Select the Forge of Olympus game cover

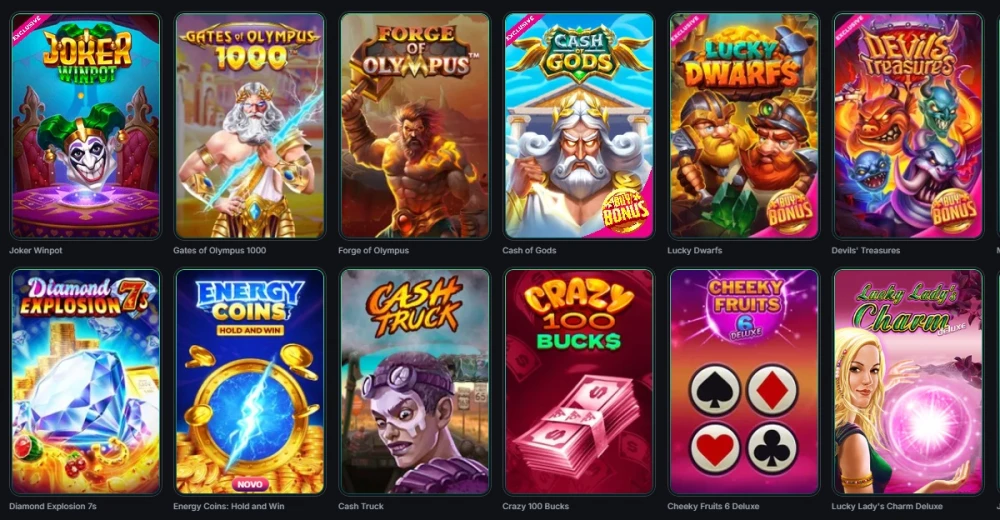pos(415,126)
